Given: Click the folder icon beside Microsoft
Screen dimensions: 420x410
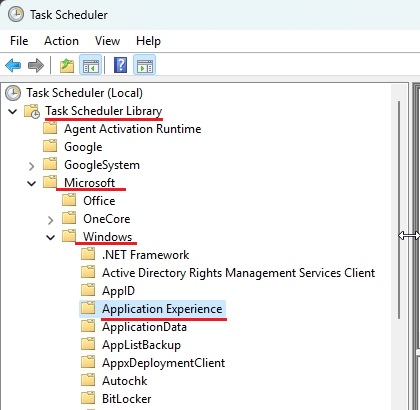Looking at the screenshot, I should point(50,182).
